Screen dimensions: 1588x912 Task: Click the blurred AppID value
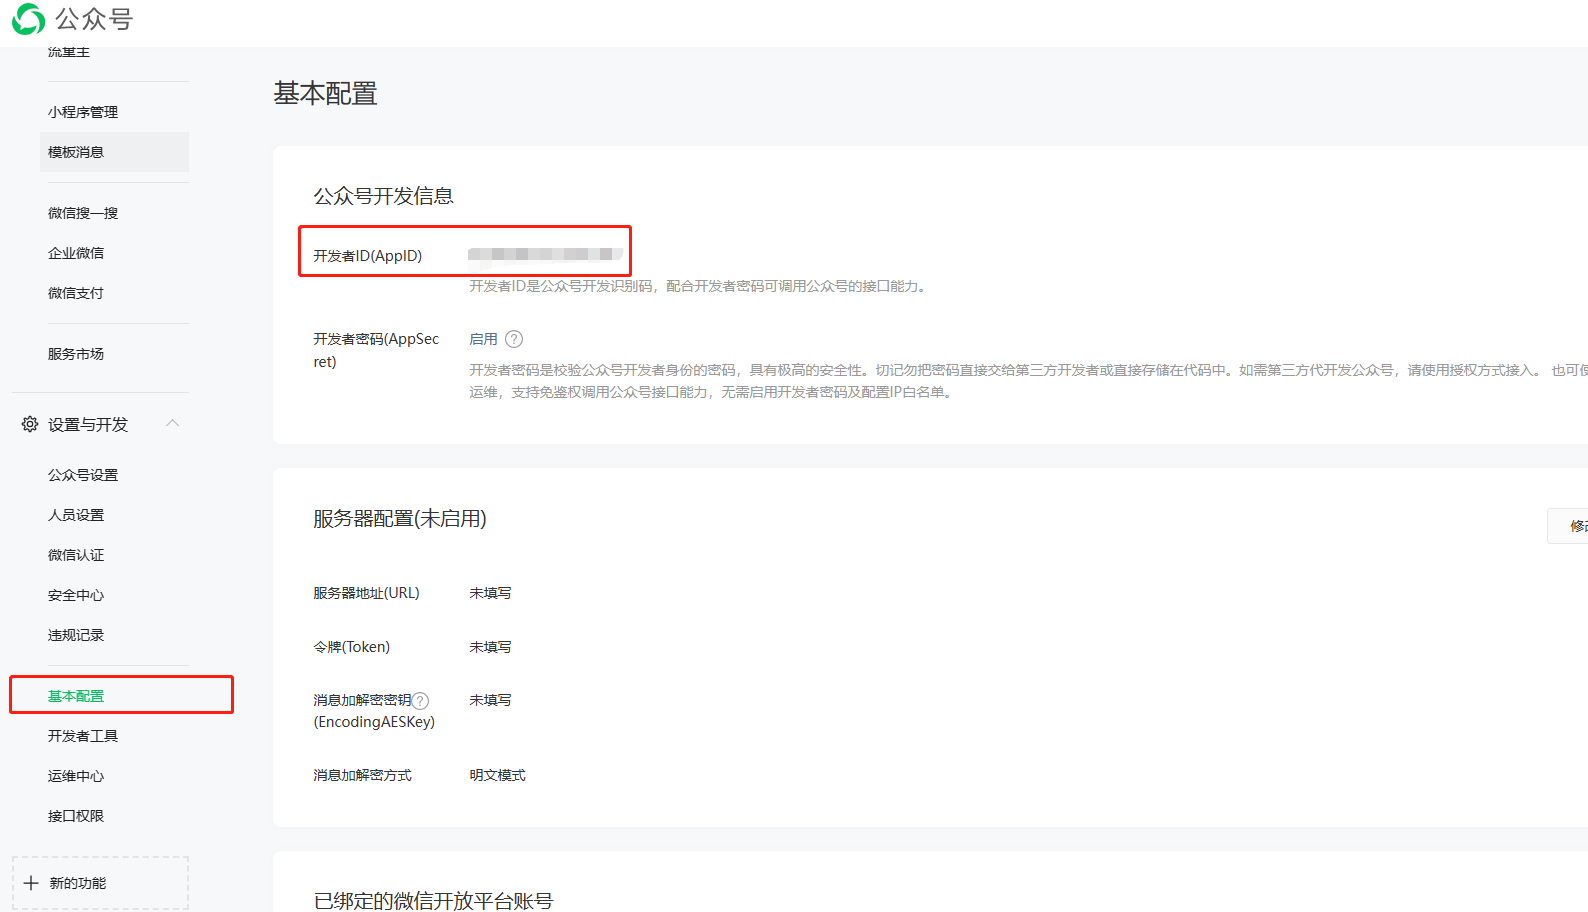click(545, 254)
